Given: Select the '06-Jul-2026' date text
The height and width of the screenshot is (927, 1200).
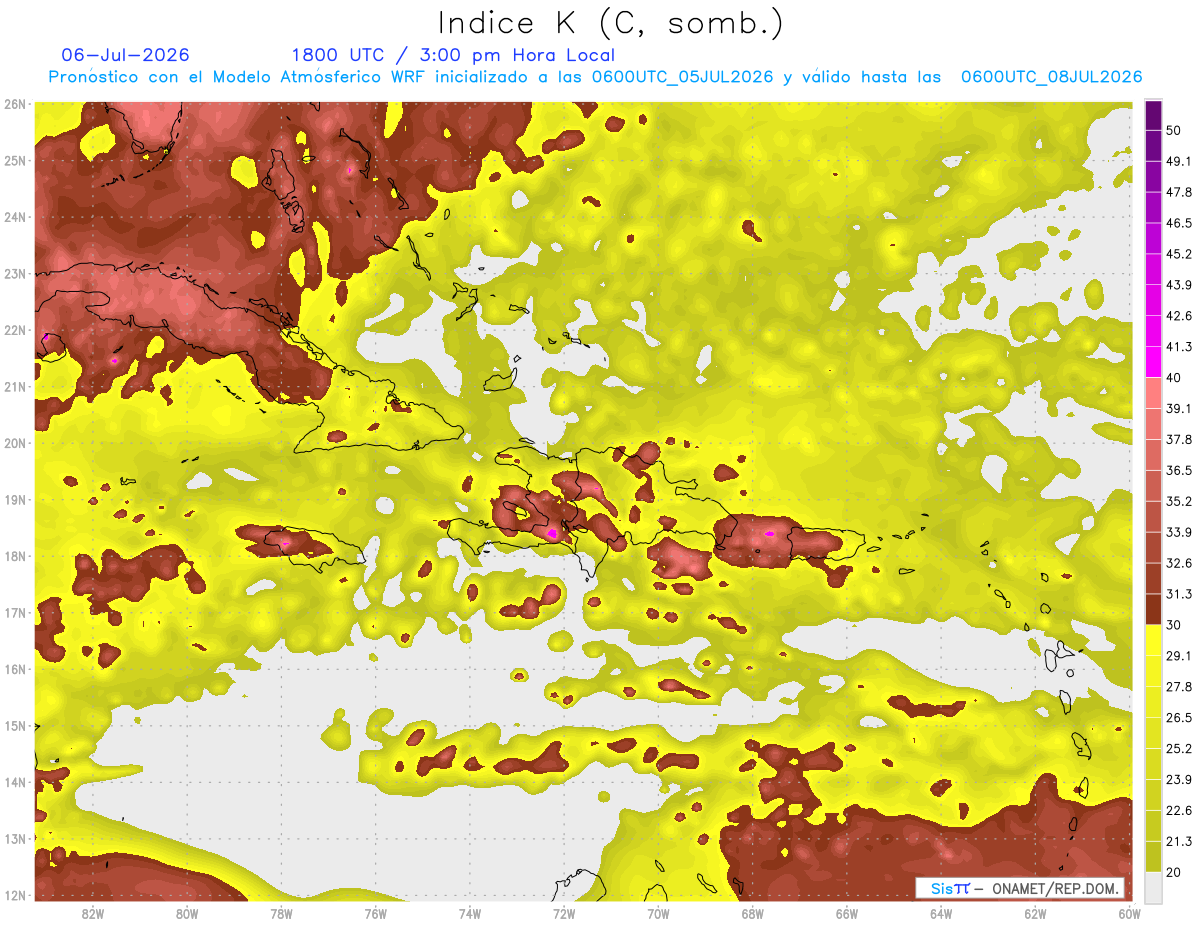Looking at the screenshot, I should tap(125, 55).
